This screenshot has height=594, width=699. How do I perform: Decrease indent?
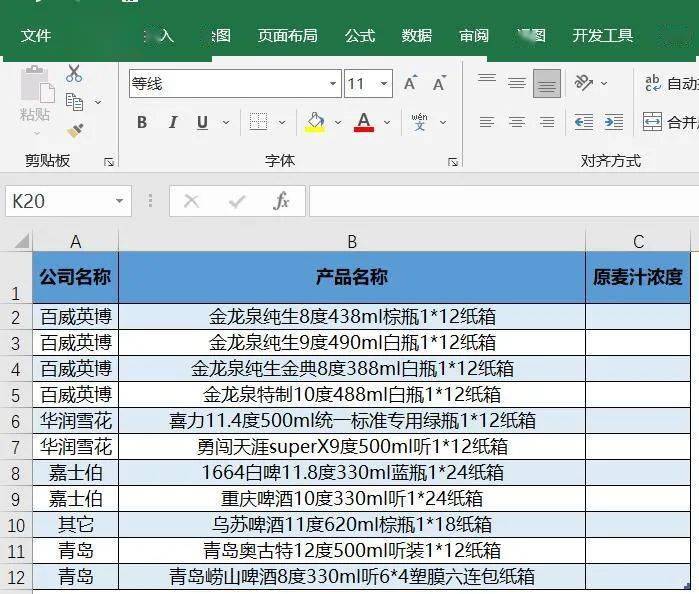(x=584, y=122)
